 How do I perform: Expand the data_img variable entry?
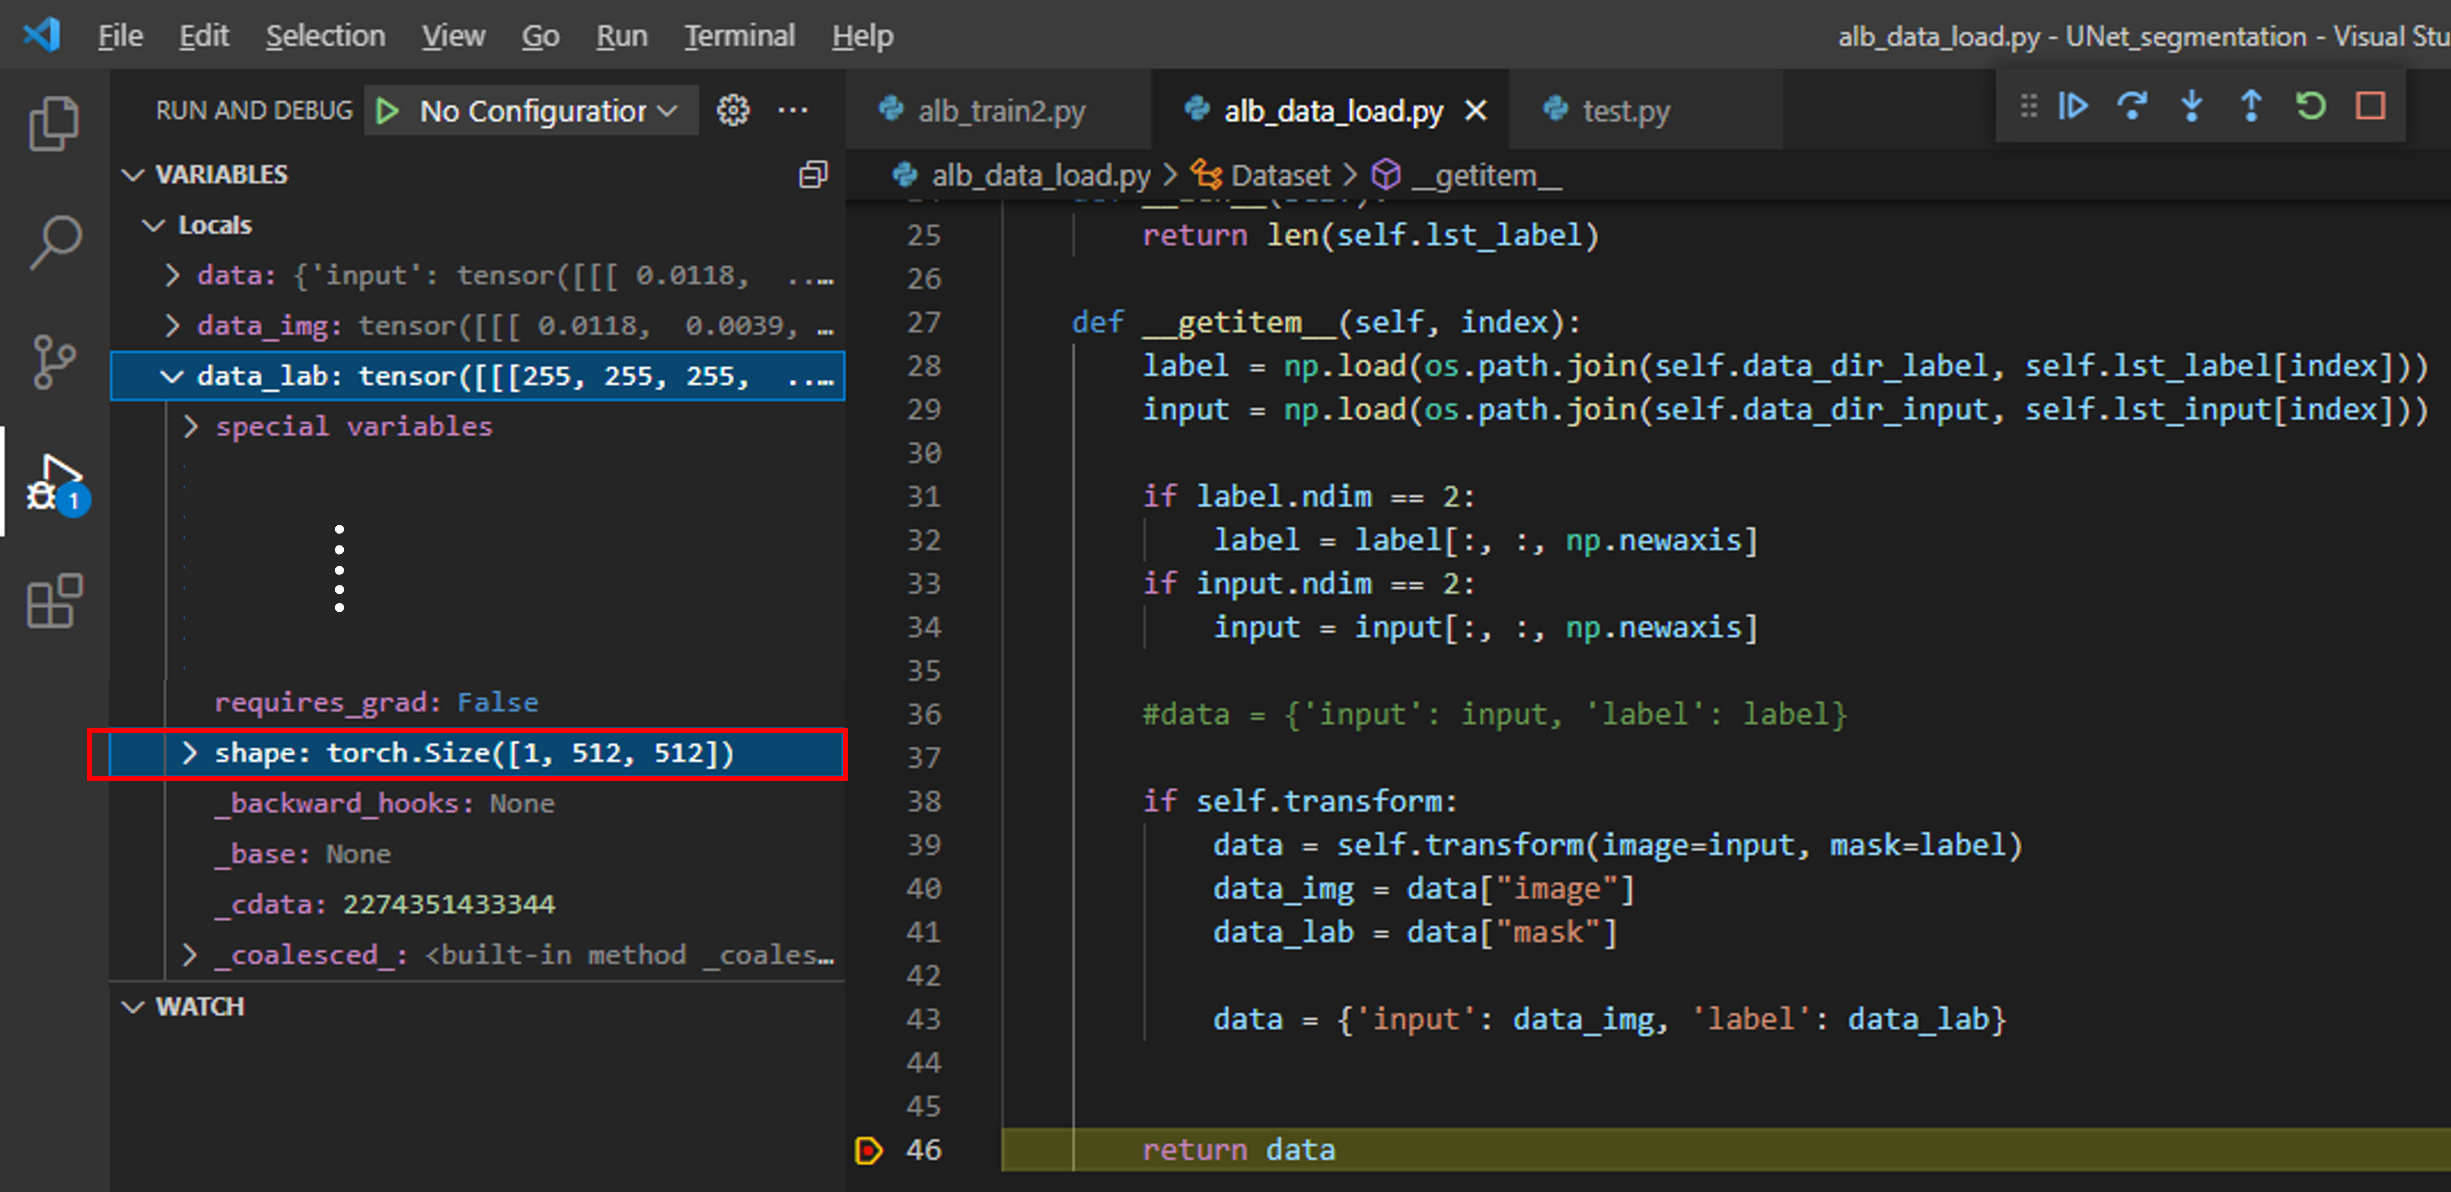172,326
